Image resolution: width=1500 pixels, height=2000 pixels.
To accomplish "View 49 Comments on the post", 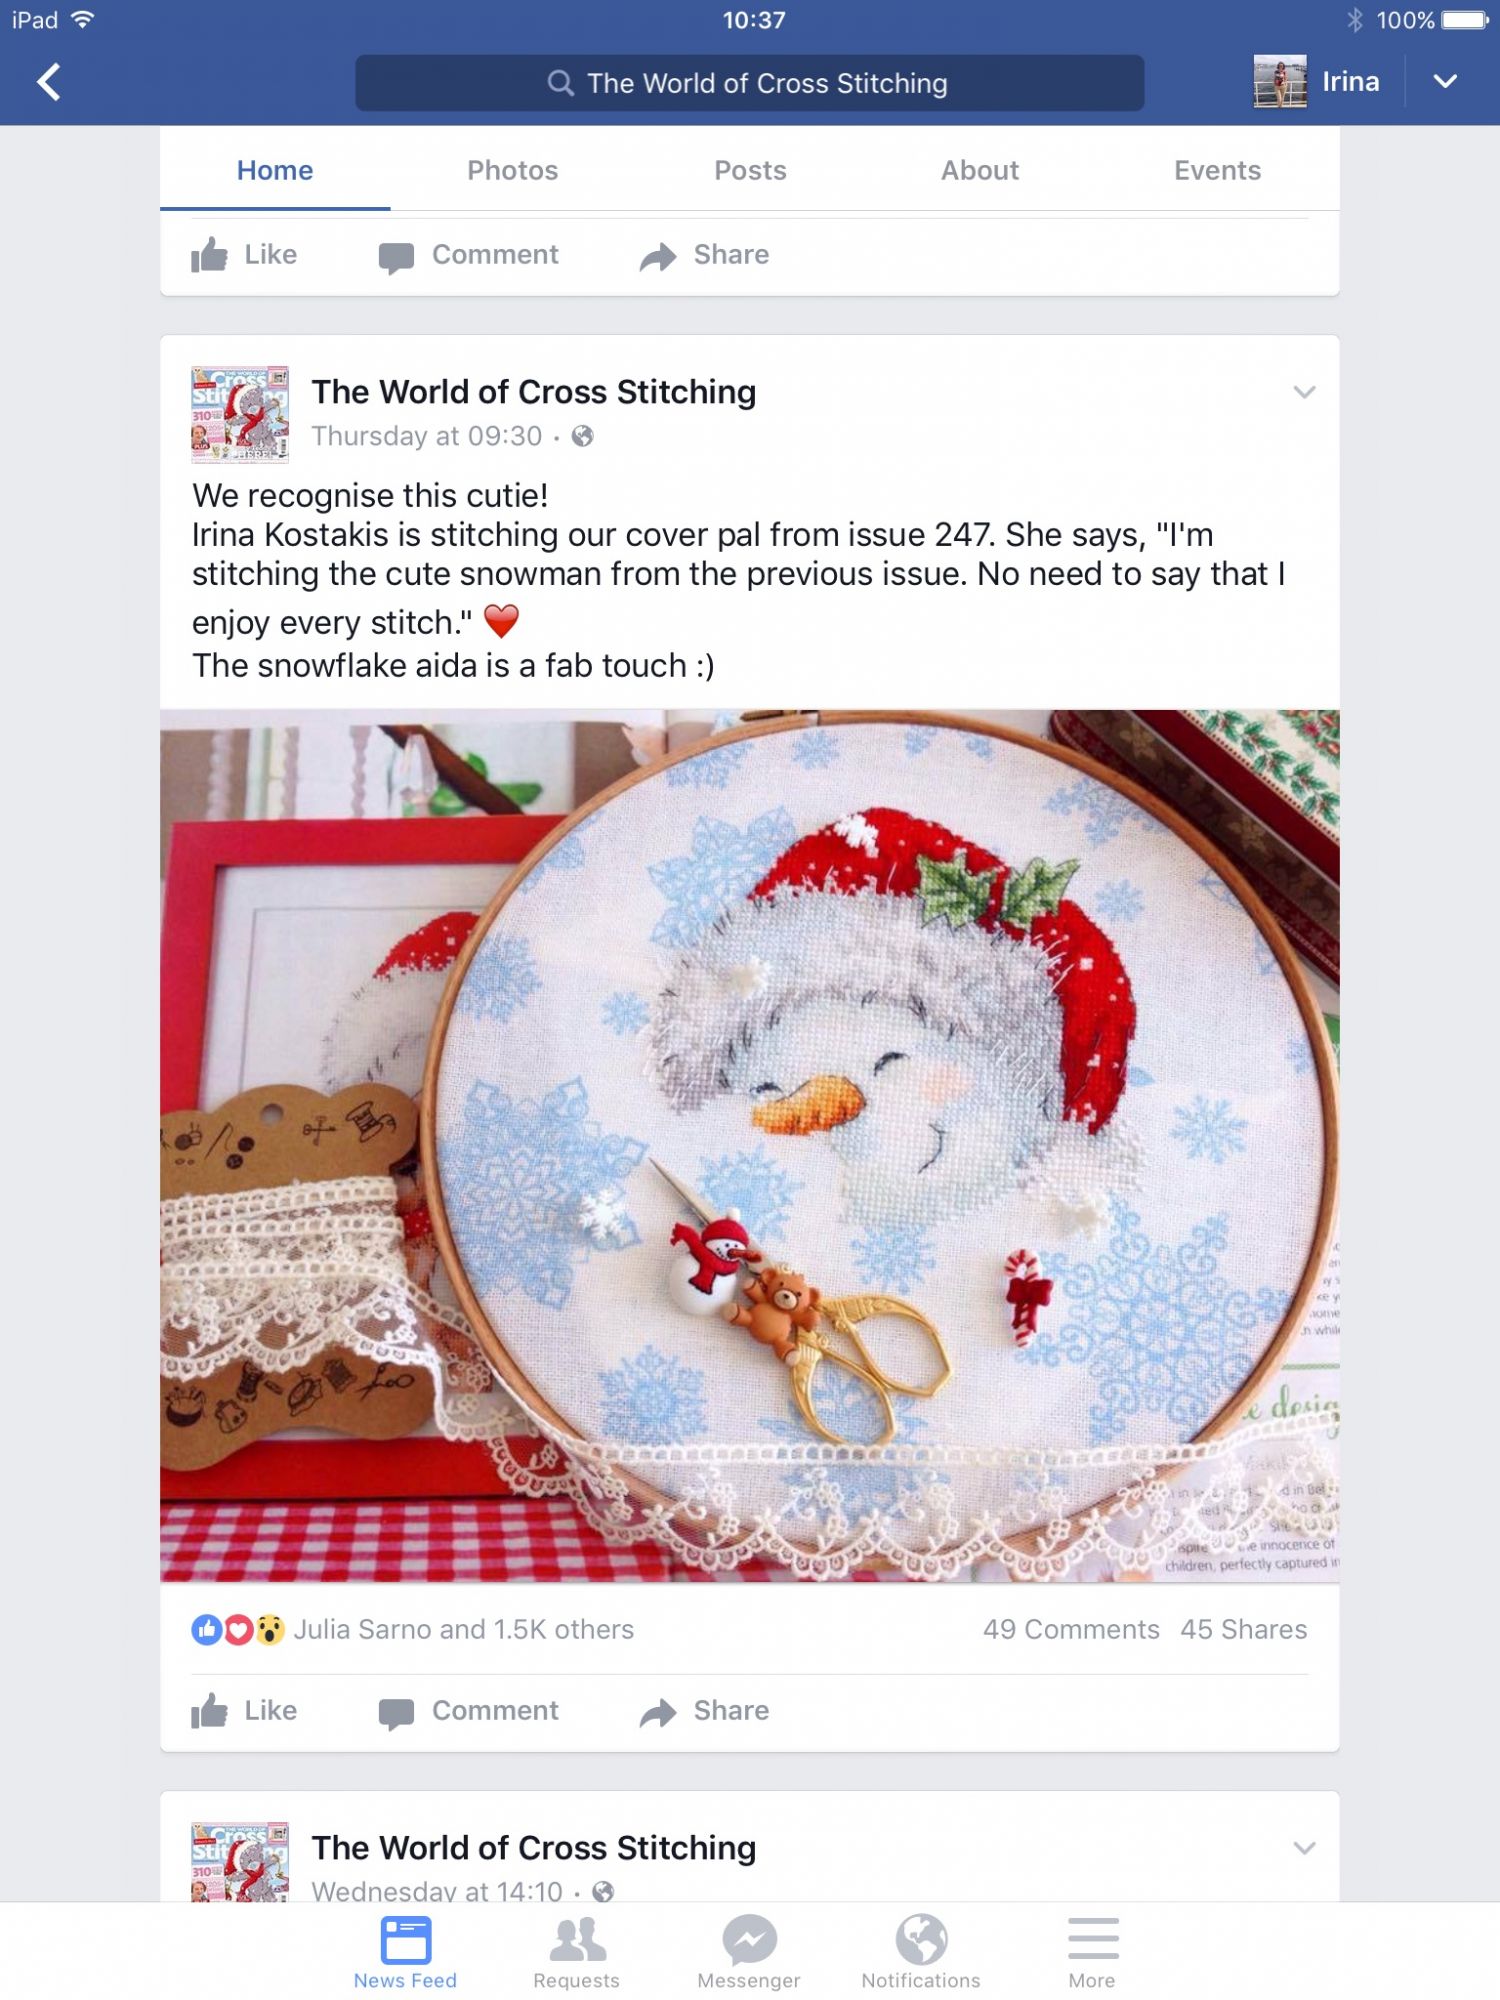I will pyautogui.click(x=1071, y=1630).
